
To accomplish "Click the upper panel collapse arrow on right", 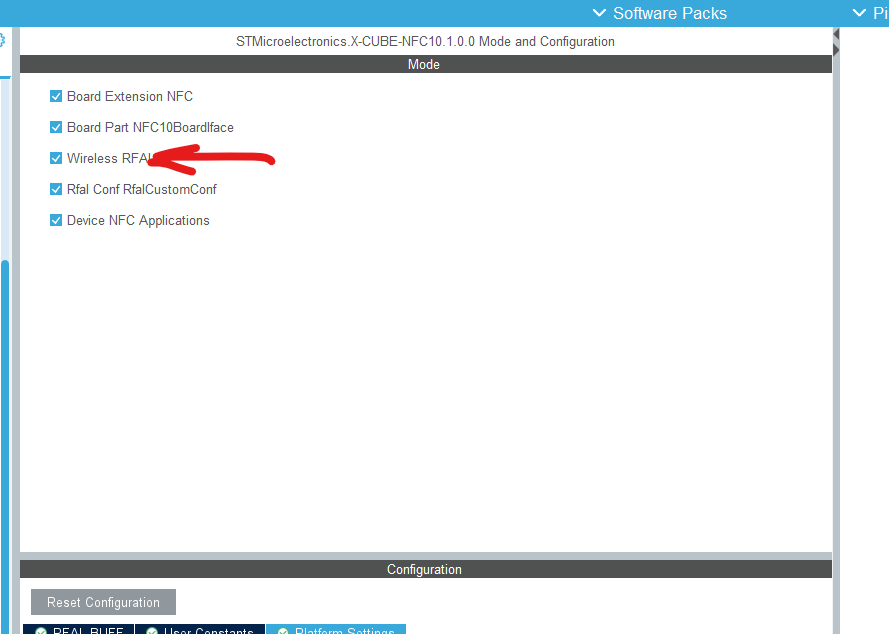I will (x=836, y=35).
